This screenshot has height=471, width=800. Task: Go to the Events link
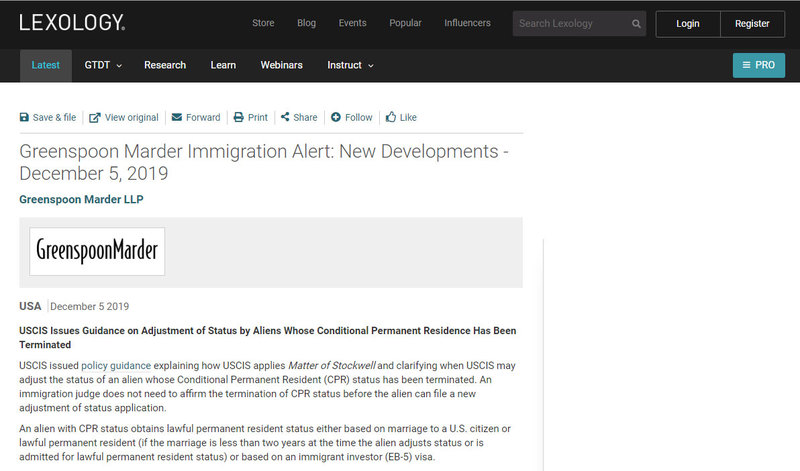click(353, 23)
